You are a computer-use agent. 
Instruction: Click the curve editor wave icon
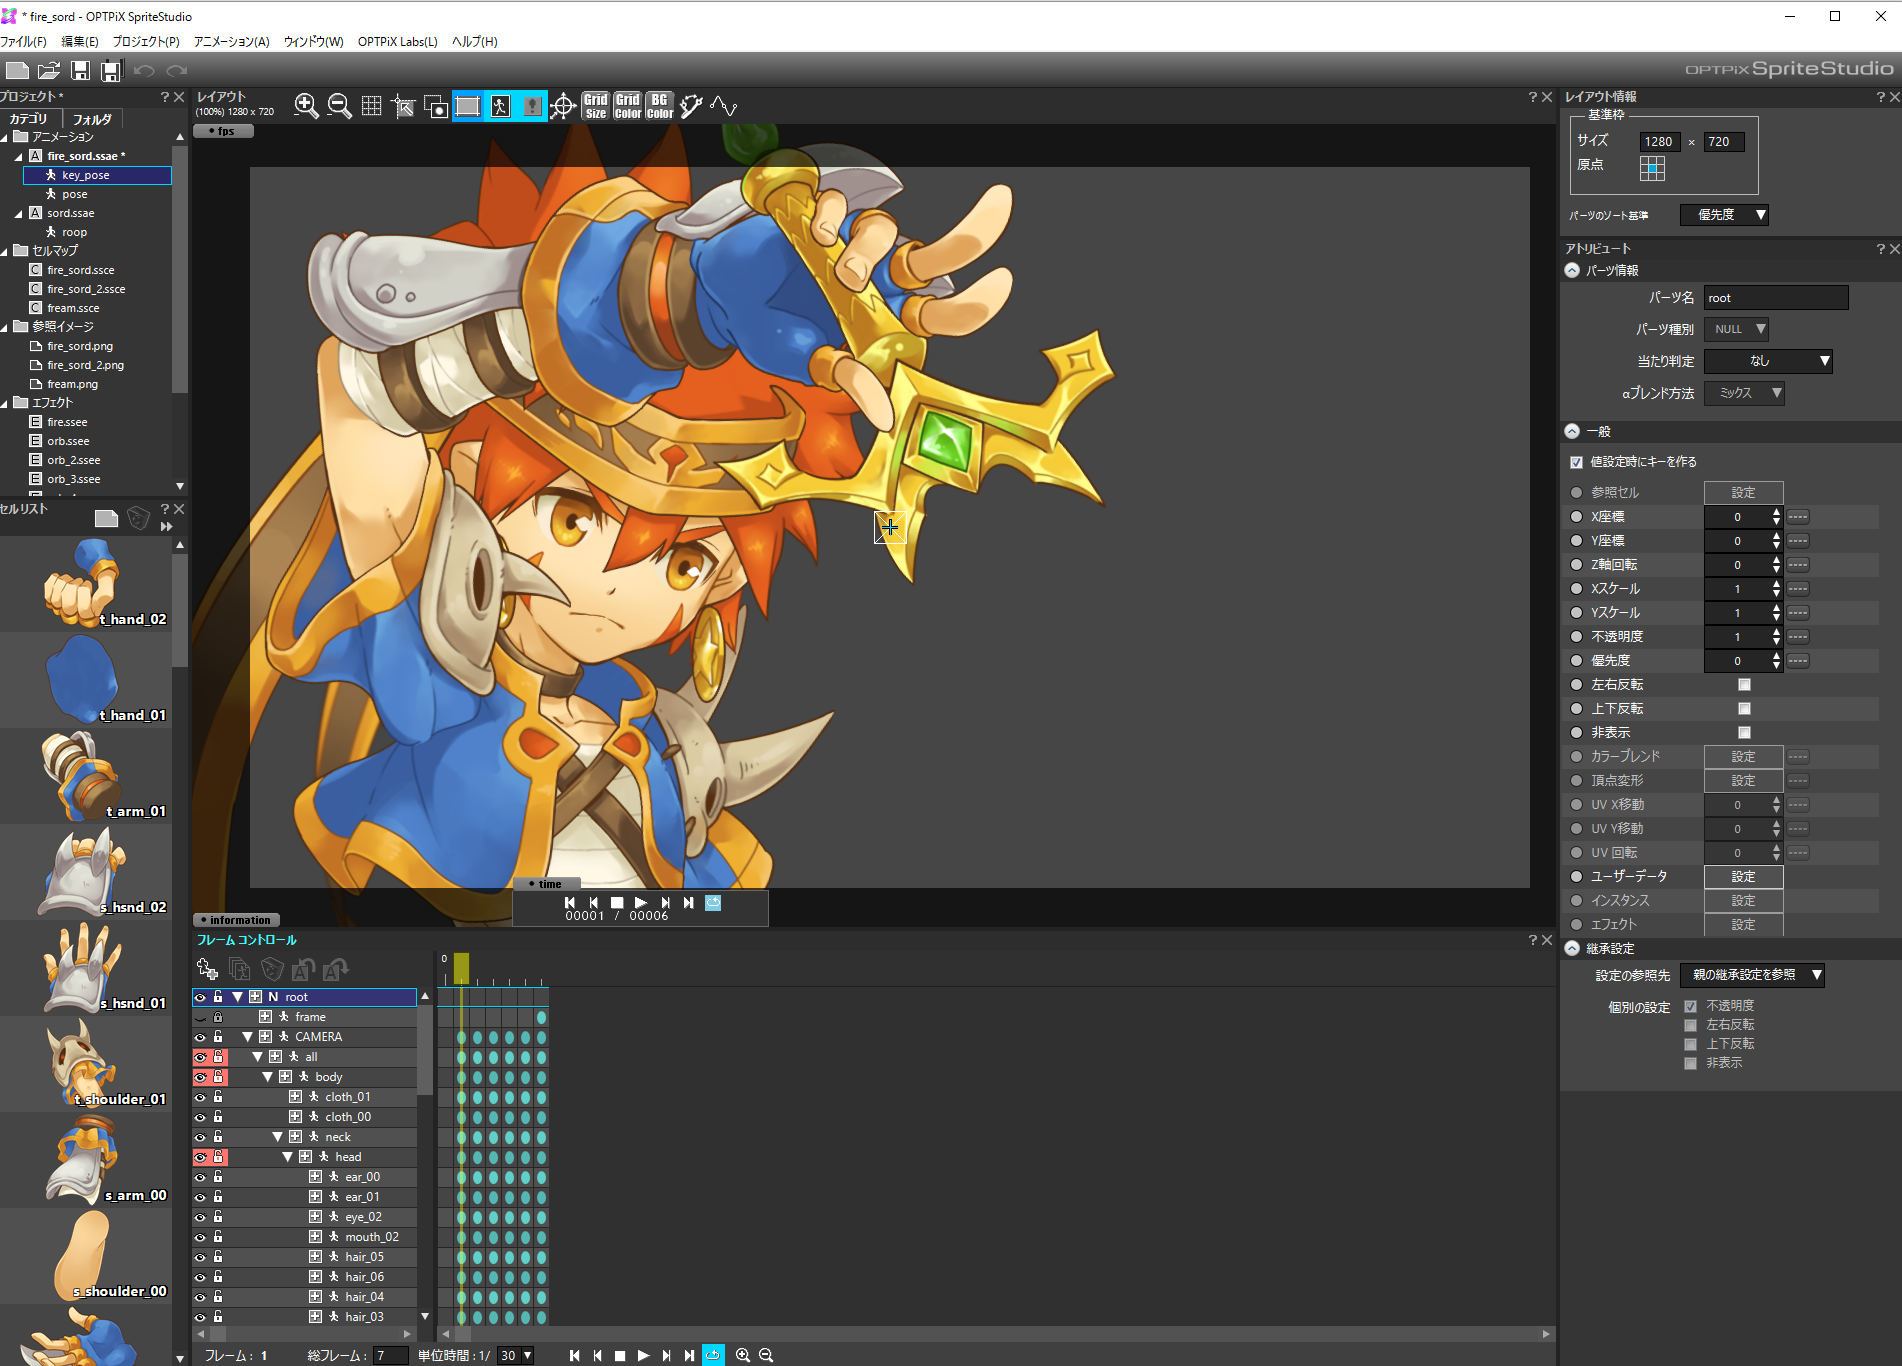pyautogui.click(x=723, y=106)
